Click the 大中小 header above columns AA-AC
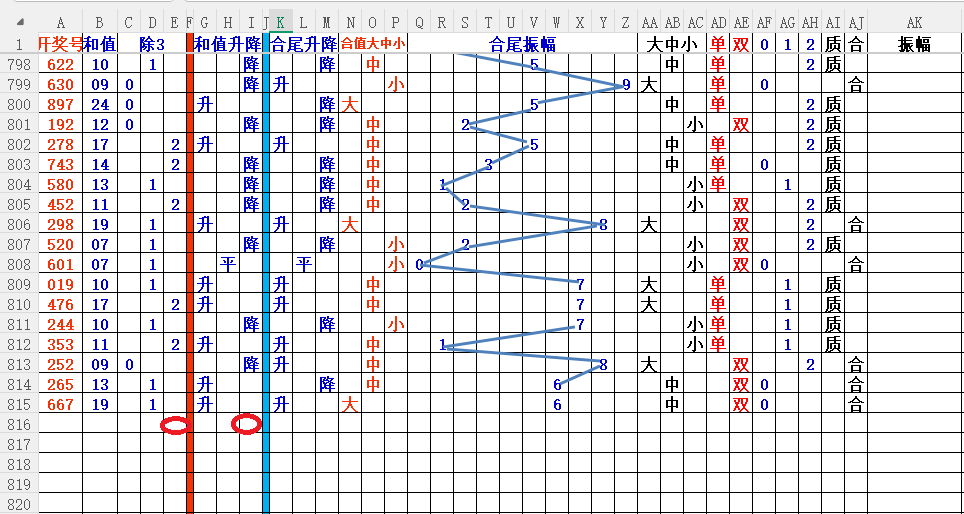 coord(672,44)
